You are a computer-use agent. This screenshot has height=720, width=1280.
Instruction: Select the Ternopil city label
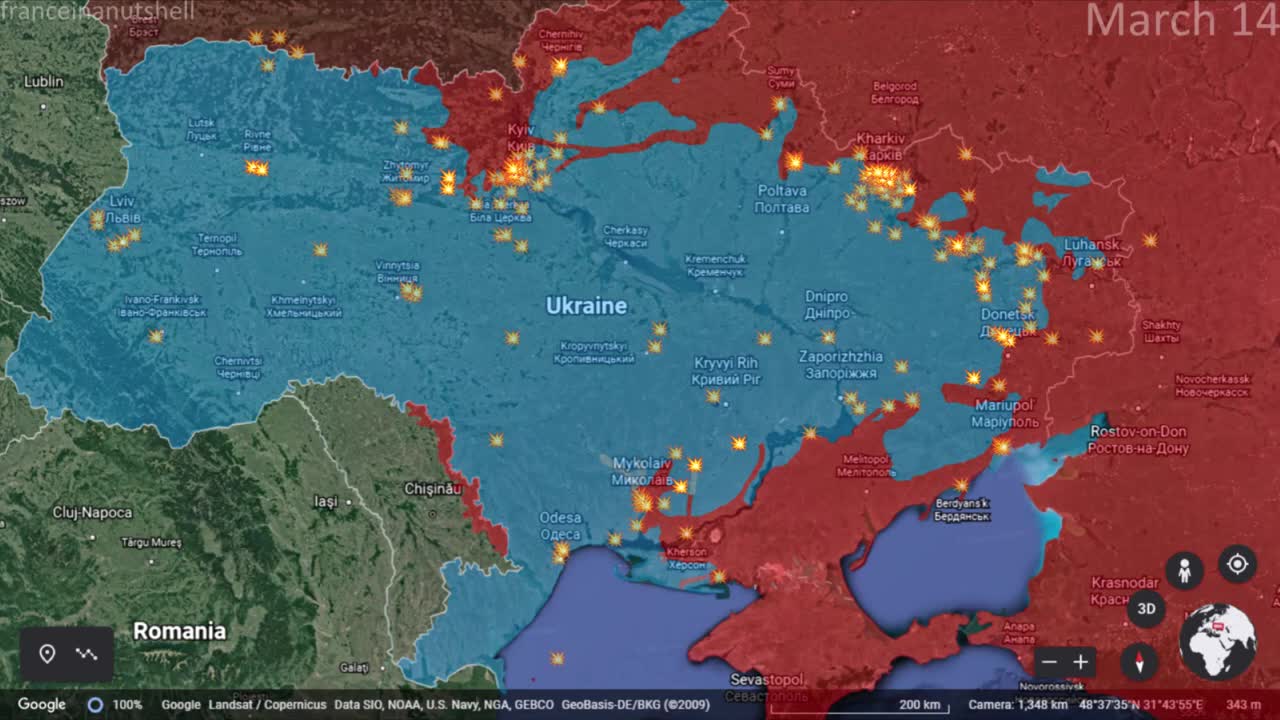click(217, 244)
